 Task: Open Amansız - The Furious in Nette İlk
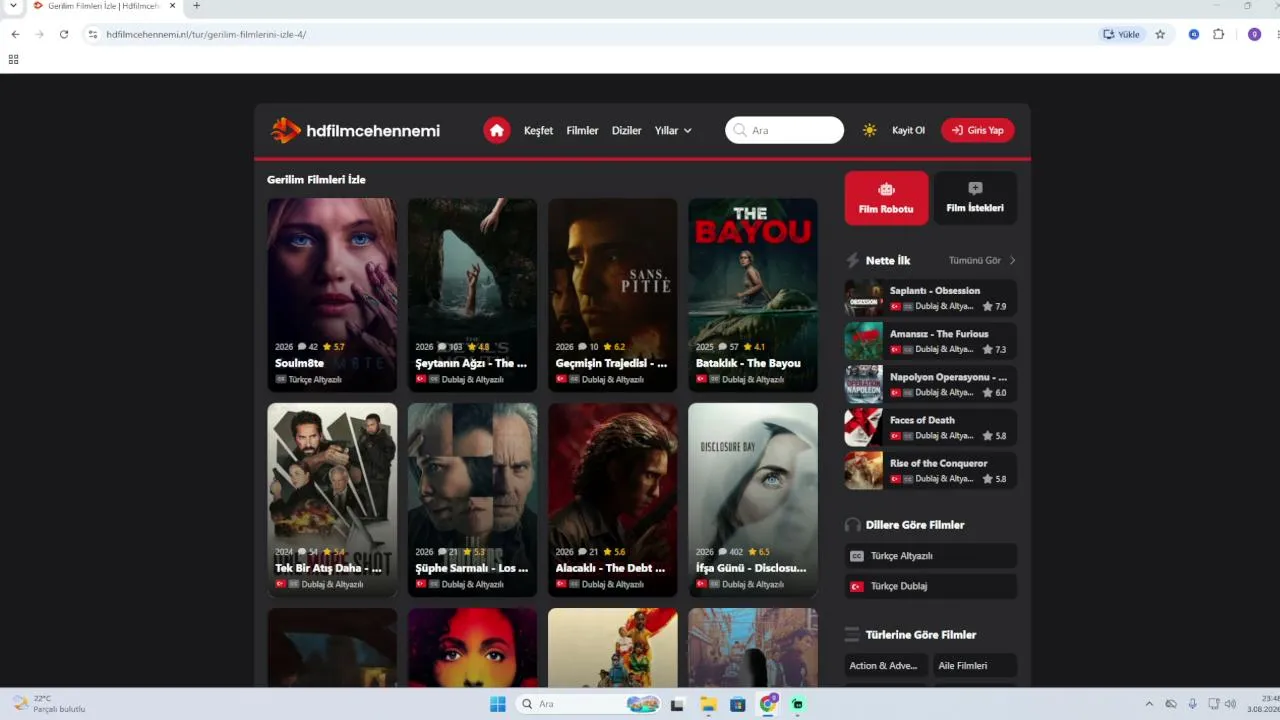coord(930,341)
